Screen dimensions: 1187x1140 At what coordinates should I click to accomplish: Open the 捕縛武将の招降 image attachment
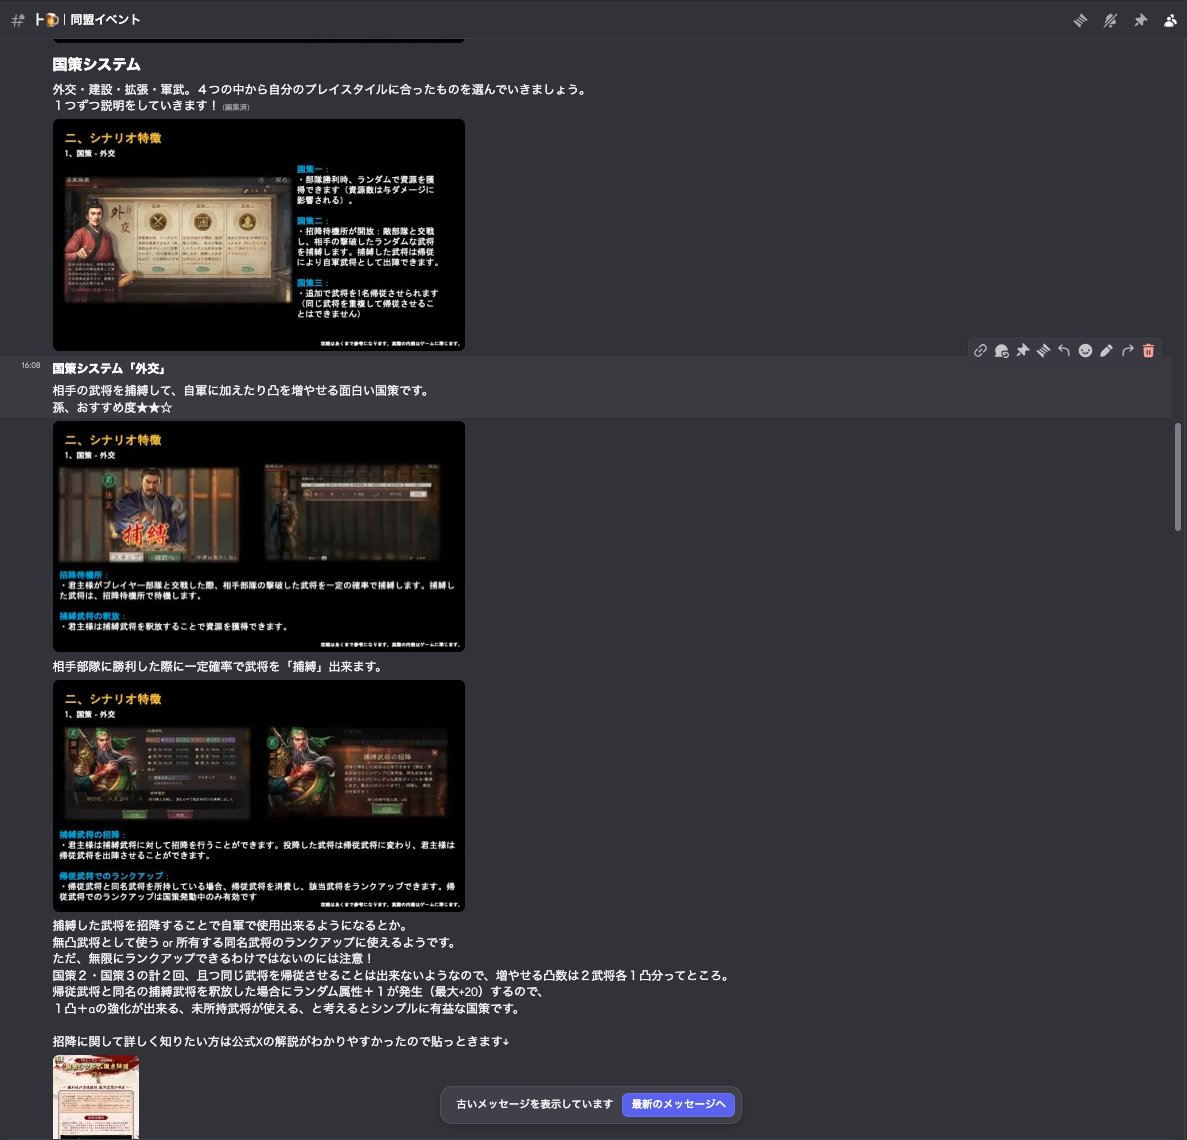point(259,796)
